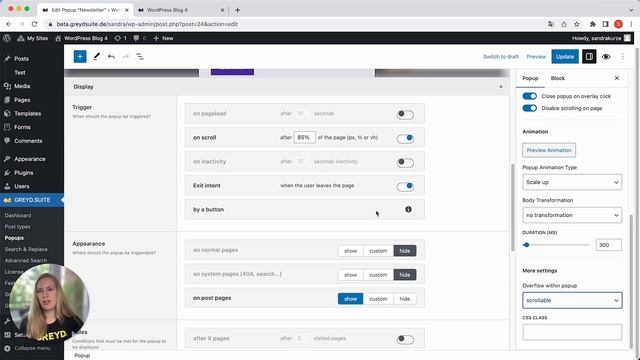Toggle Disable scrolling on page

pos(529,108)
